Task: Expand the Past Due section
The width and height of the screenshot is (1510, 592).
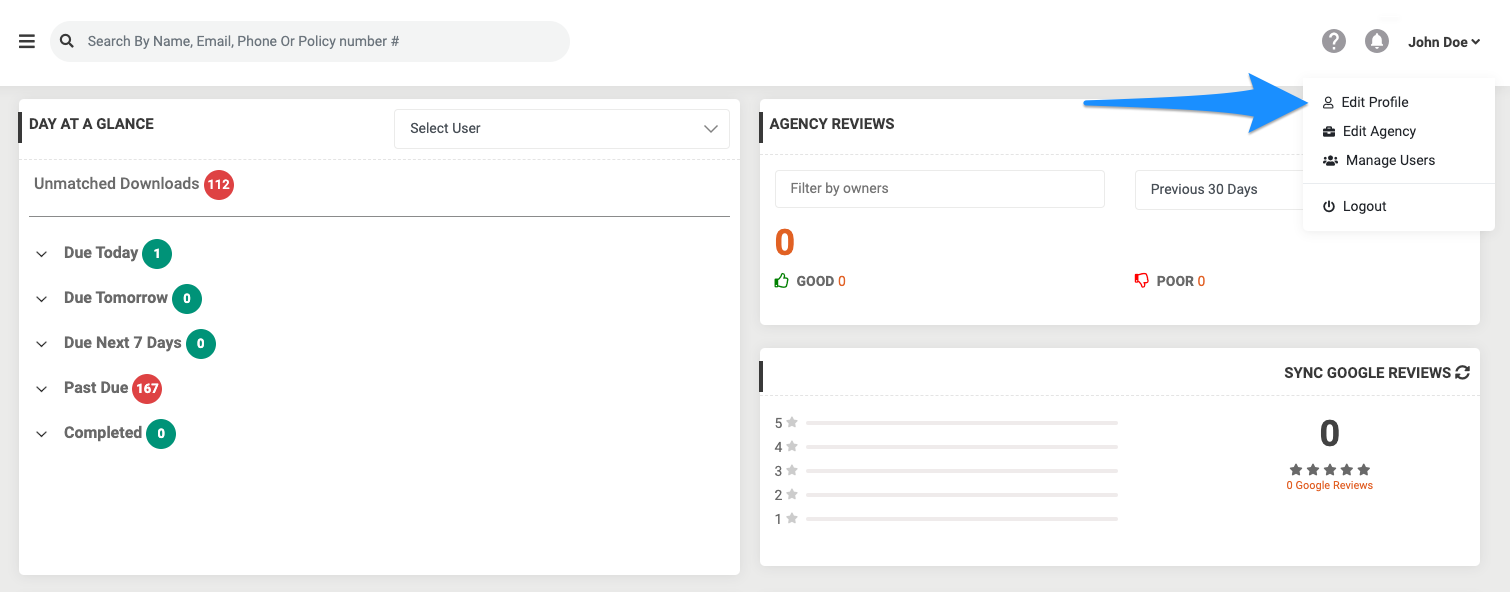Action: point(42,389)
